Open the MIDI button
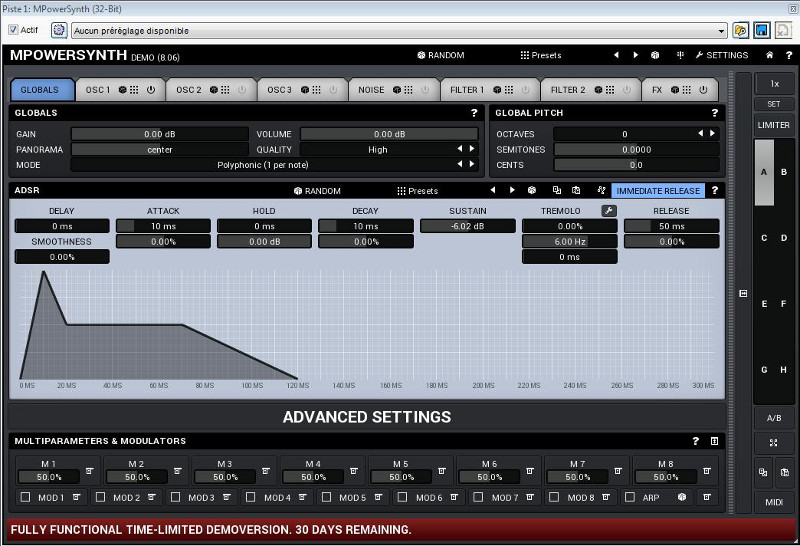 pos(773,502)
